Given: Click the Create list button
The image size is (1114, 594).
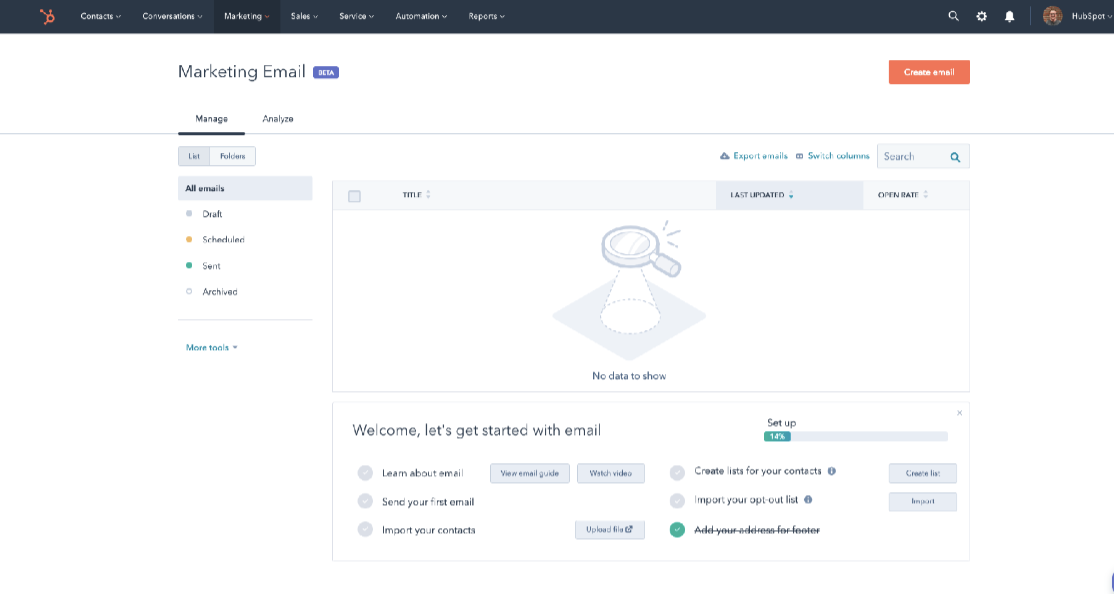Looking at the screenshot, I should click(923, 473).
